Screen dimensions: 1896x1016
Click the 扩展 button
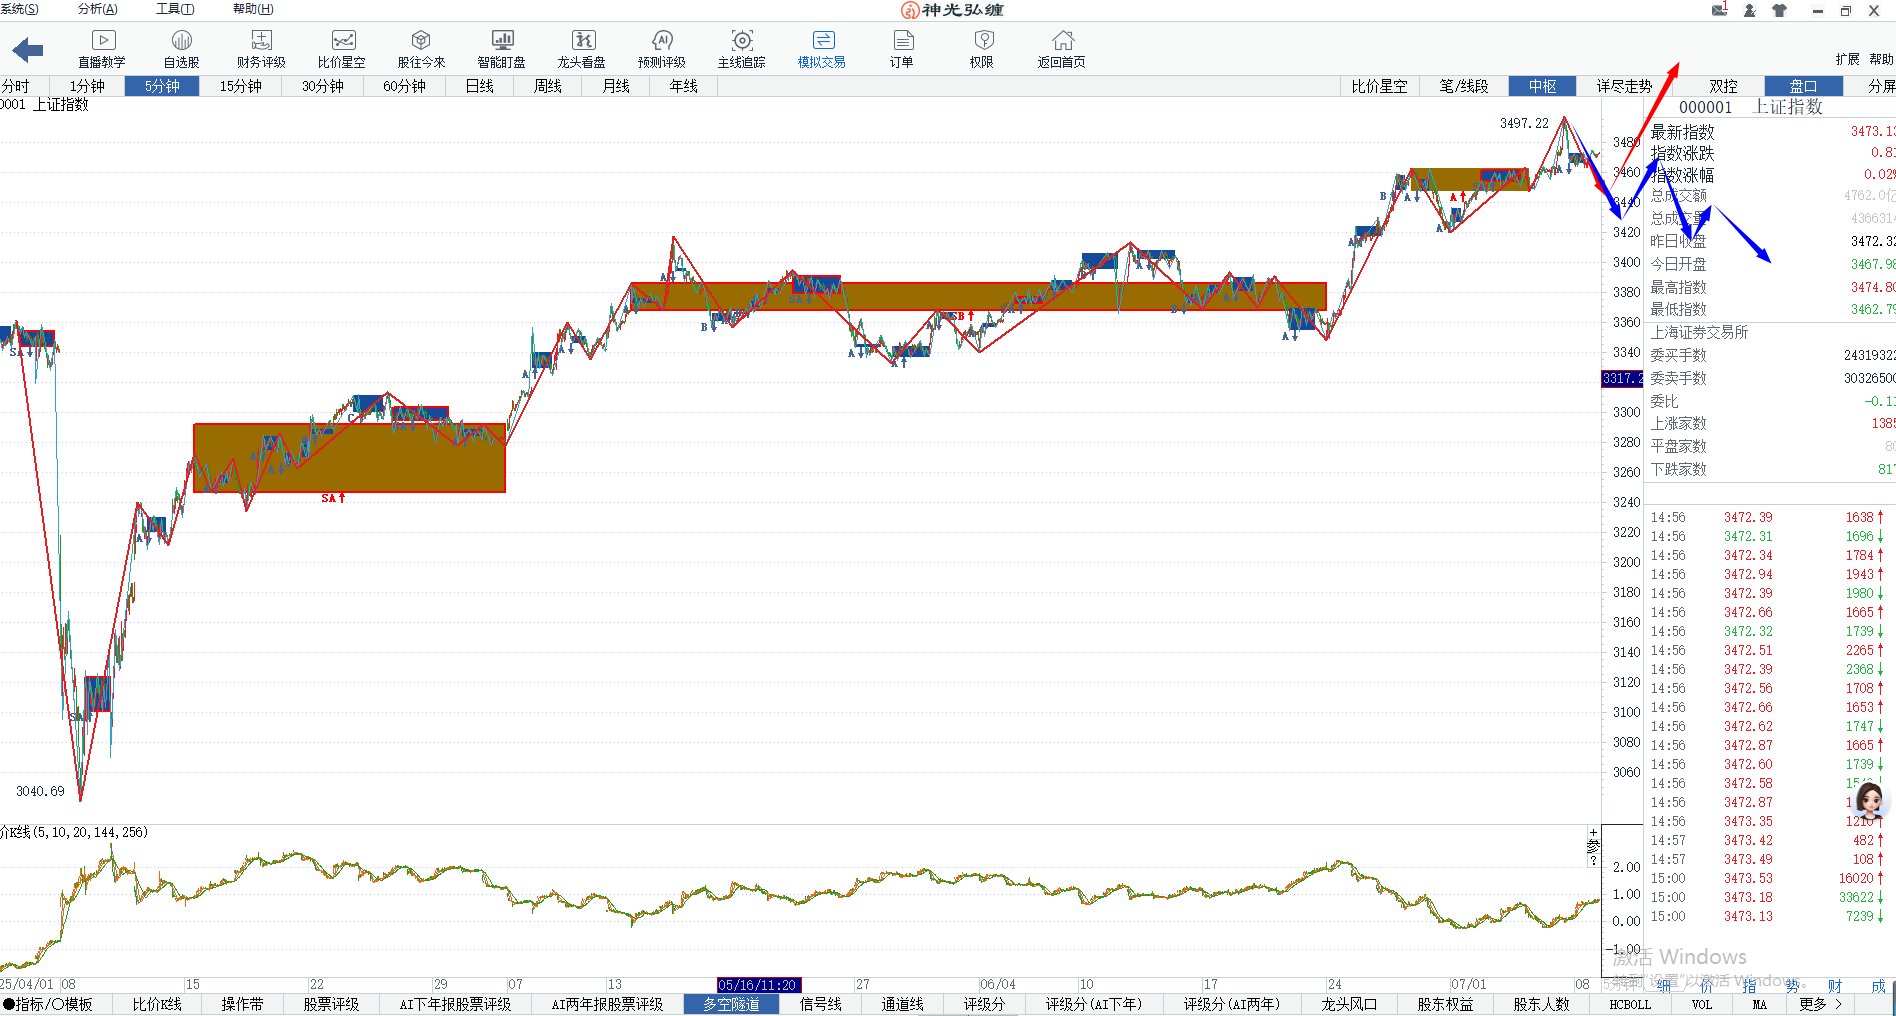pyautogui.click(x=1847, y=59)
